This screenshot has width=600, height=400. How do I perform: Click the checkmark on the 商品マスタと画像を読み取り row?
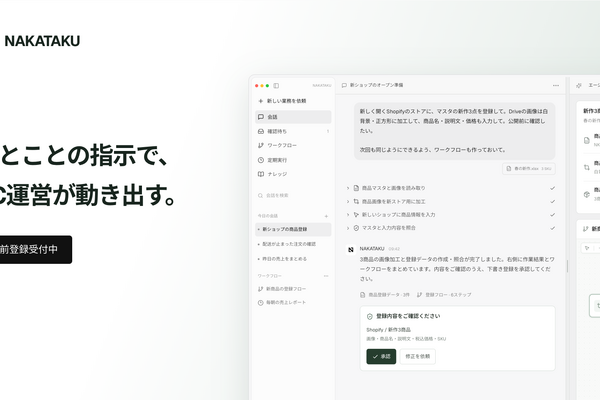(x=552, y=188)
